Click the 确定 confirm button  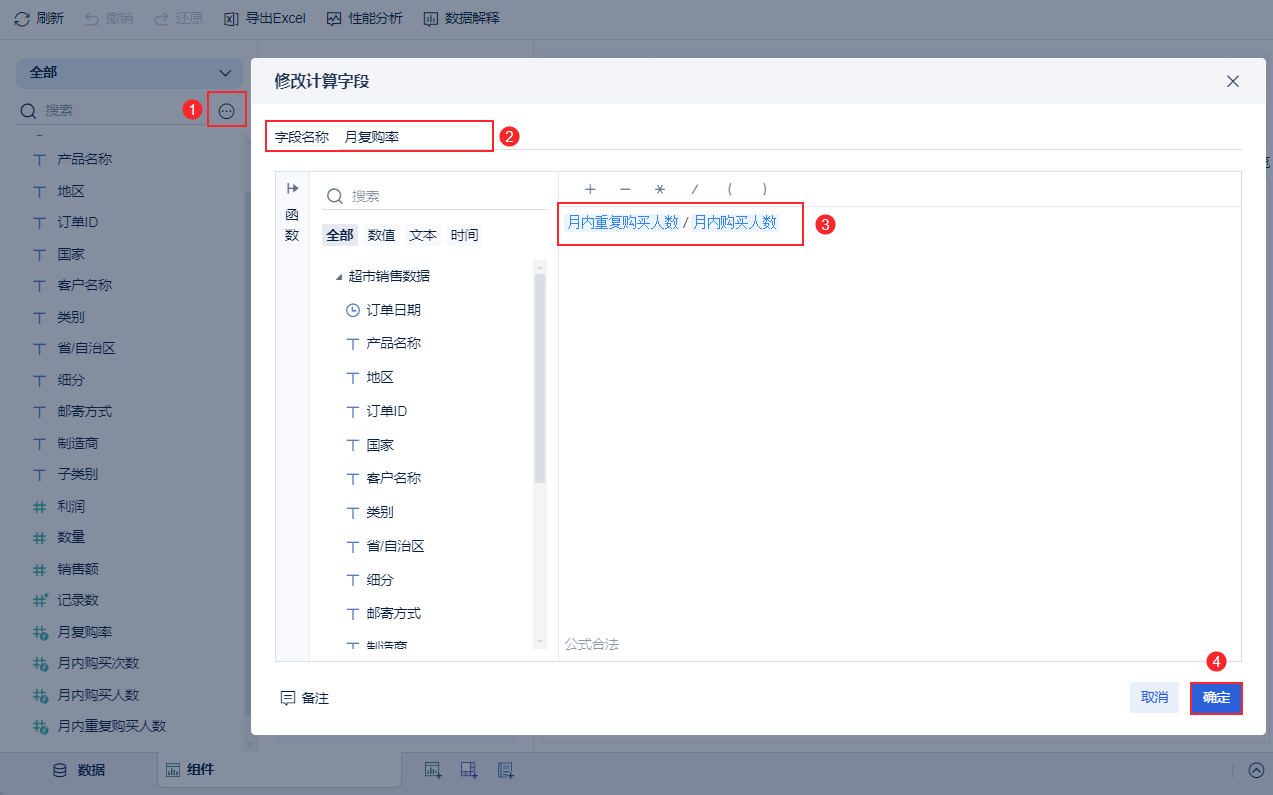click(1216, 698)
